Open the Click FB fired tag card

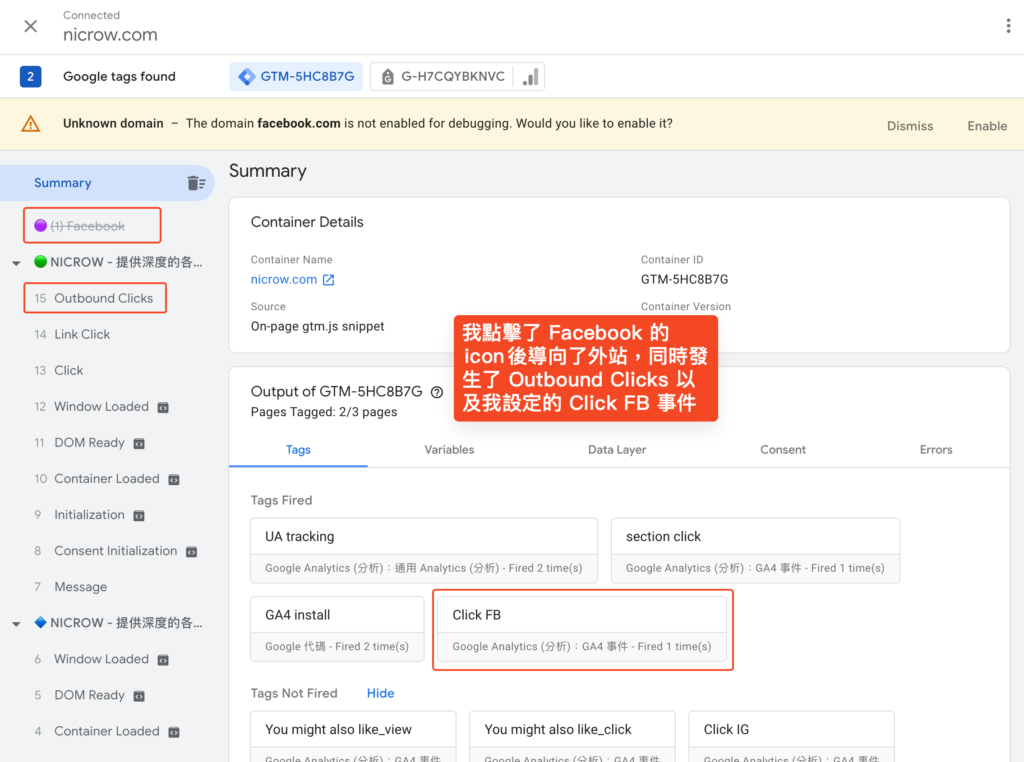coord(582,629)
